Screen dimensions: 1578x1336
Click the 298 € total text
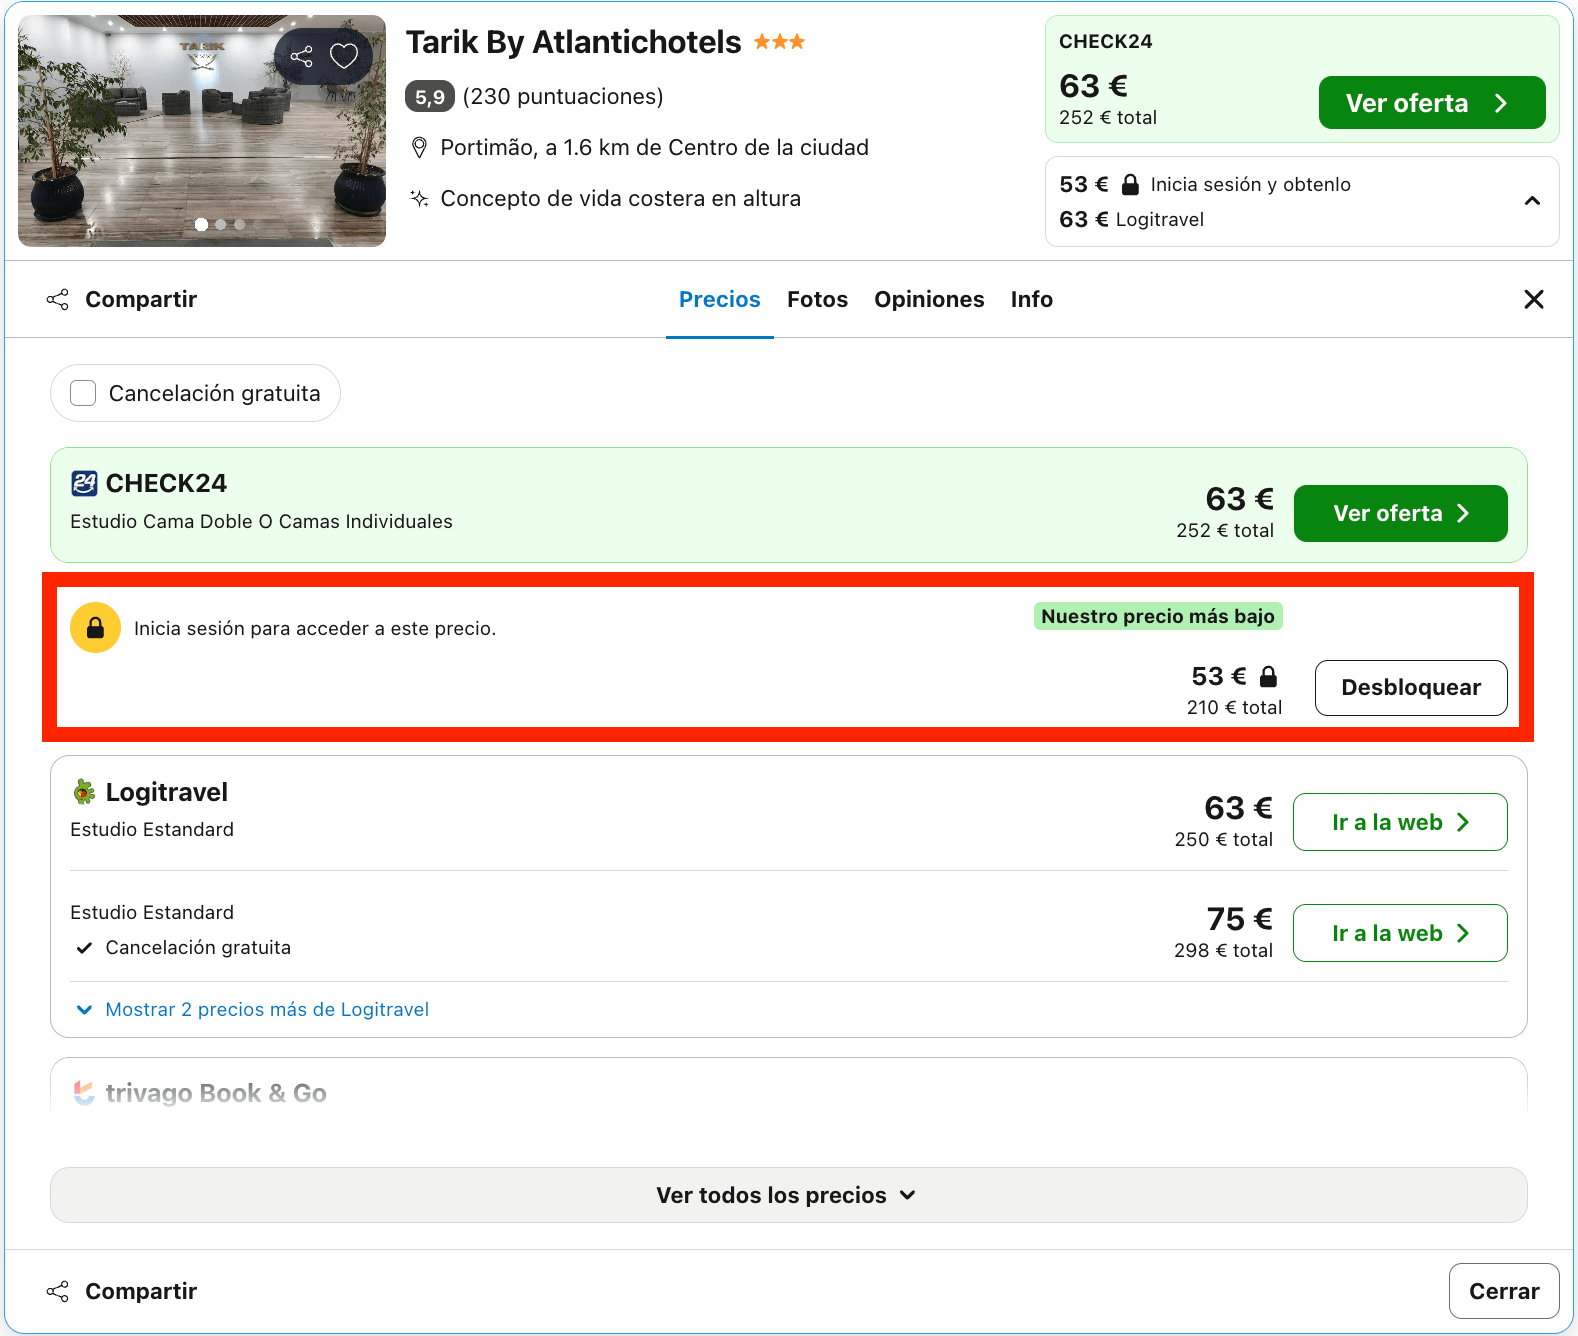pos(1223,950)
